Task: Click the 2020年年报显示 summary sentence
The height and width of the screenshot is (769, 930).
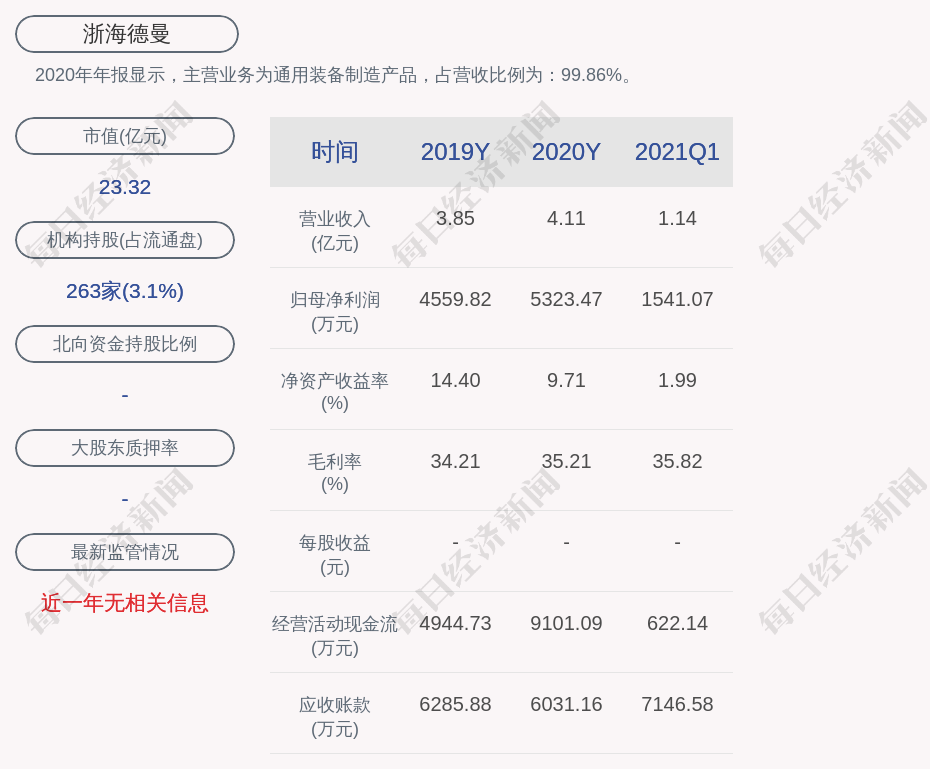Action: click(335, 75)
